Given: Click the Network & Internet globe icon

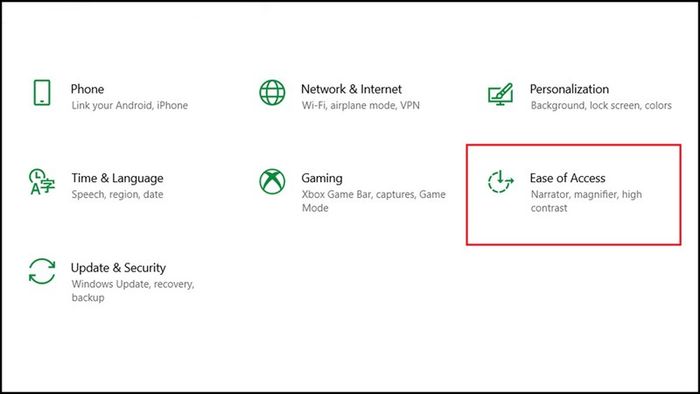Looking at the screenshot, I should tap(272, 93).
